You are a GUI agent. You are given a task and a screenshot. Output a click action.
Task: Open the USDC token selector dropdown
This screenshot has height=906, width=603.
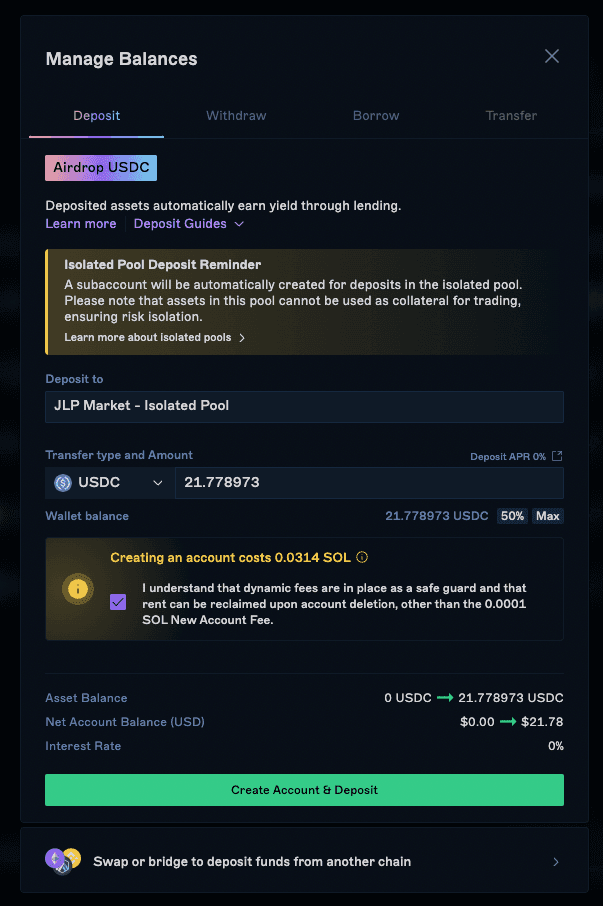(110, 482)
